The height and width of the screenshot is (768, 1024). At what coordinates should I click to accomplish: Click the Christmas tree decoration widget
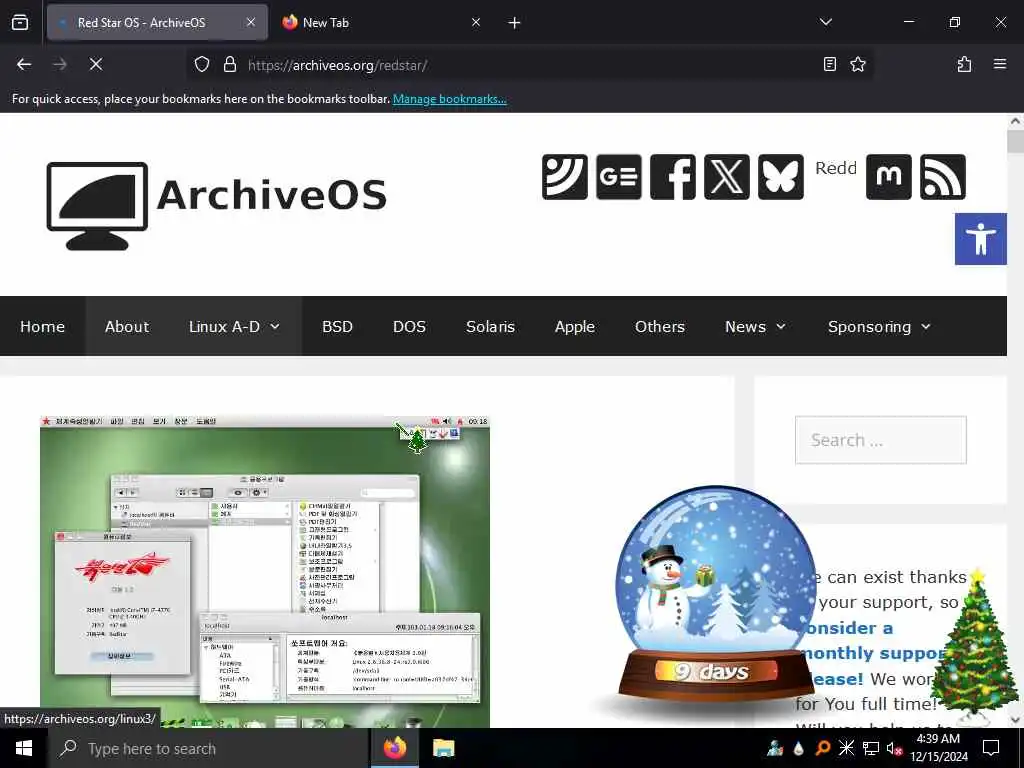click(x=974, y=645)
